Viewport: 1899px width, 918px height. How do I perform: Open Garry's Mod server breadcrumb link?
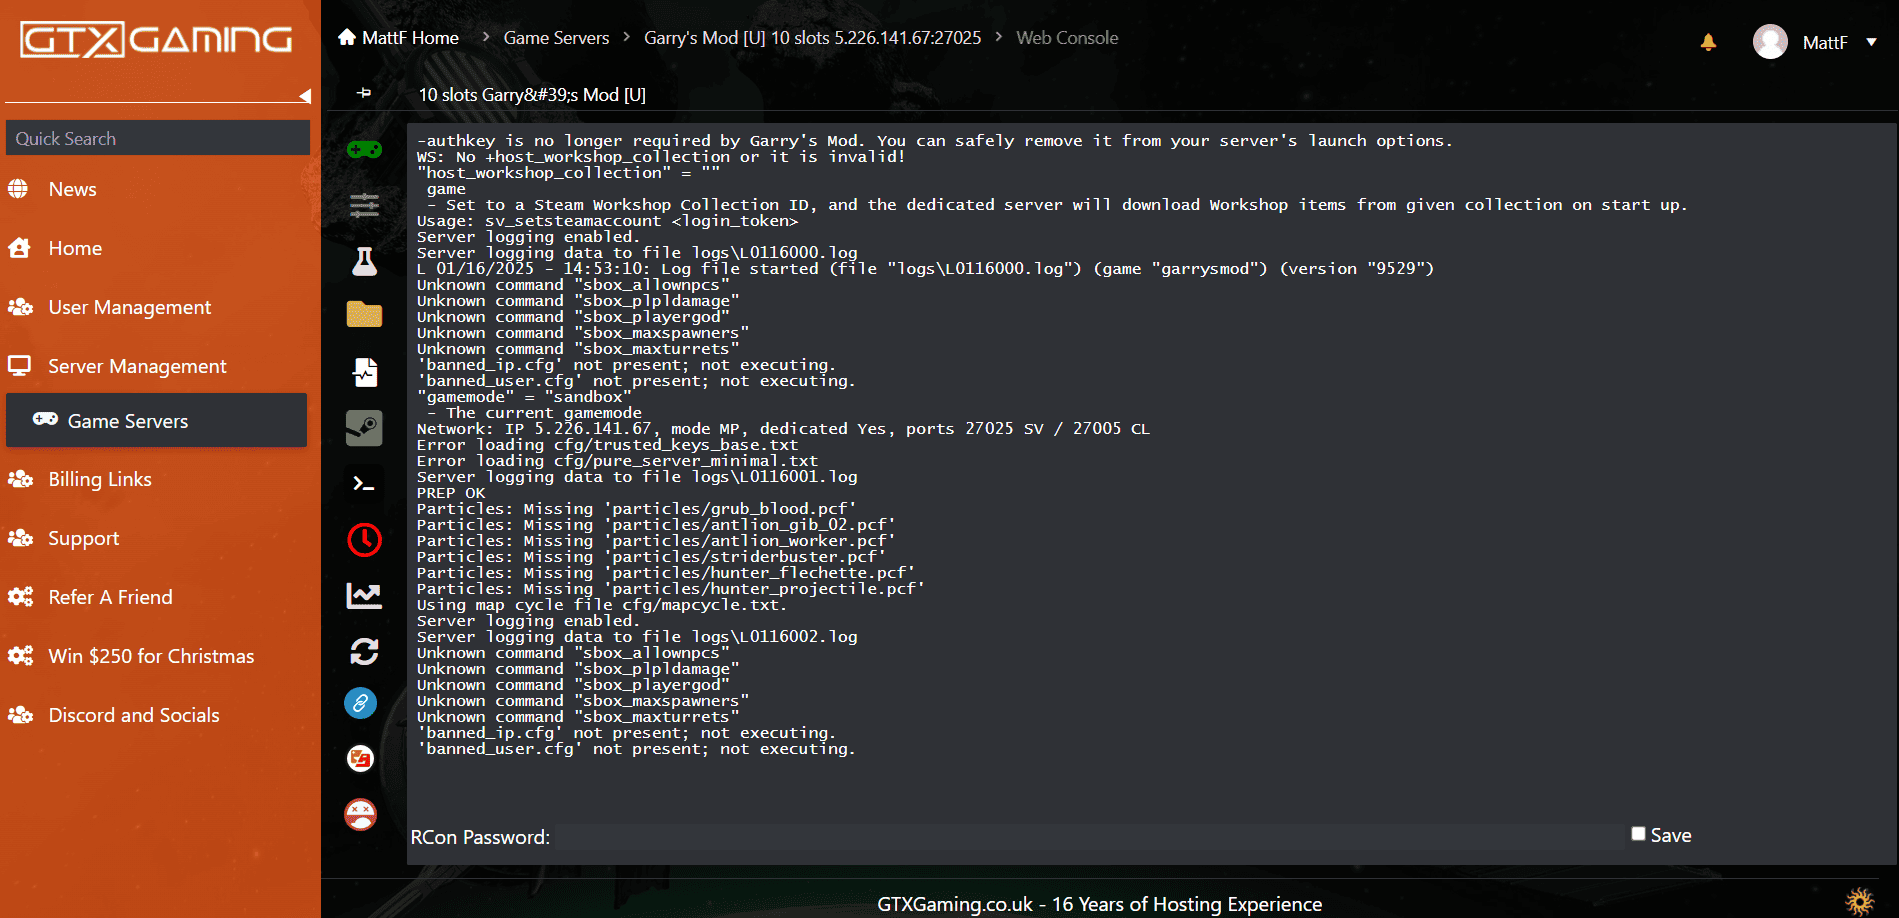pyautogui.click(x=812, y=38)
